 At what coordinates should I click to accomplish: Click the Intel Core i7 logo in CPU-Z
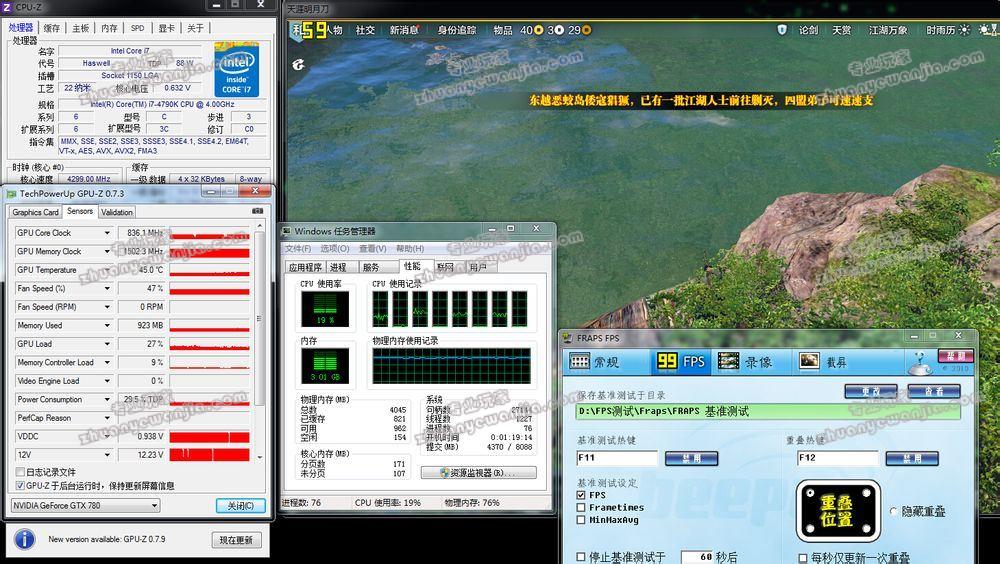[x=236, y=70]
